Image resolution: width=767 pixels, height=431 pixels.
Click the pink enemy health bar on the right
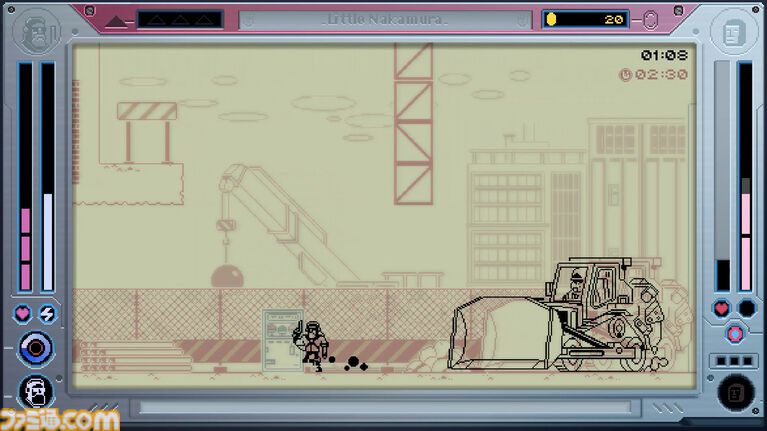point(745,177)
